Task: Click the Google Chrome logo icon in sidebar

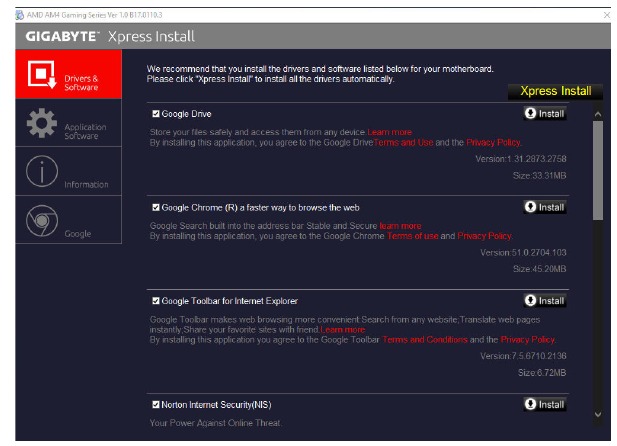Action: click(41, 221)
